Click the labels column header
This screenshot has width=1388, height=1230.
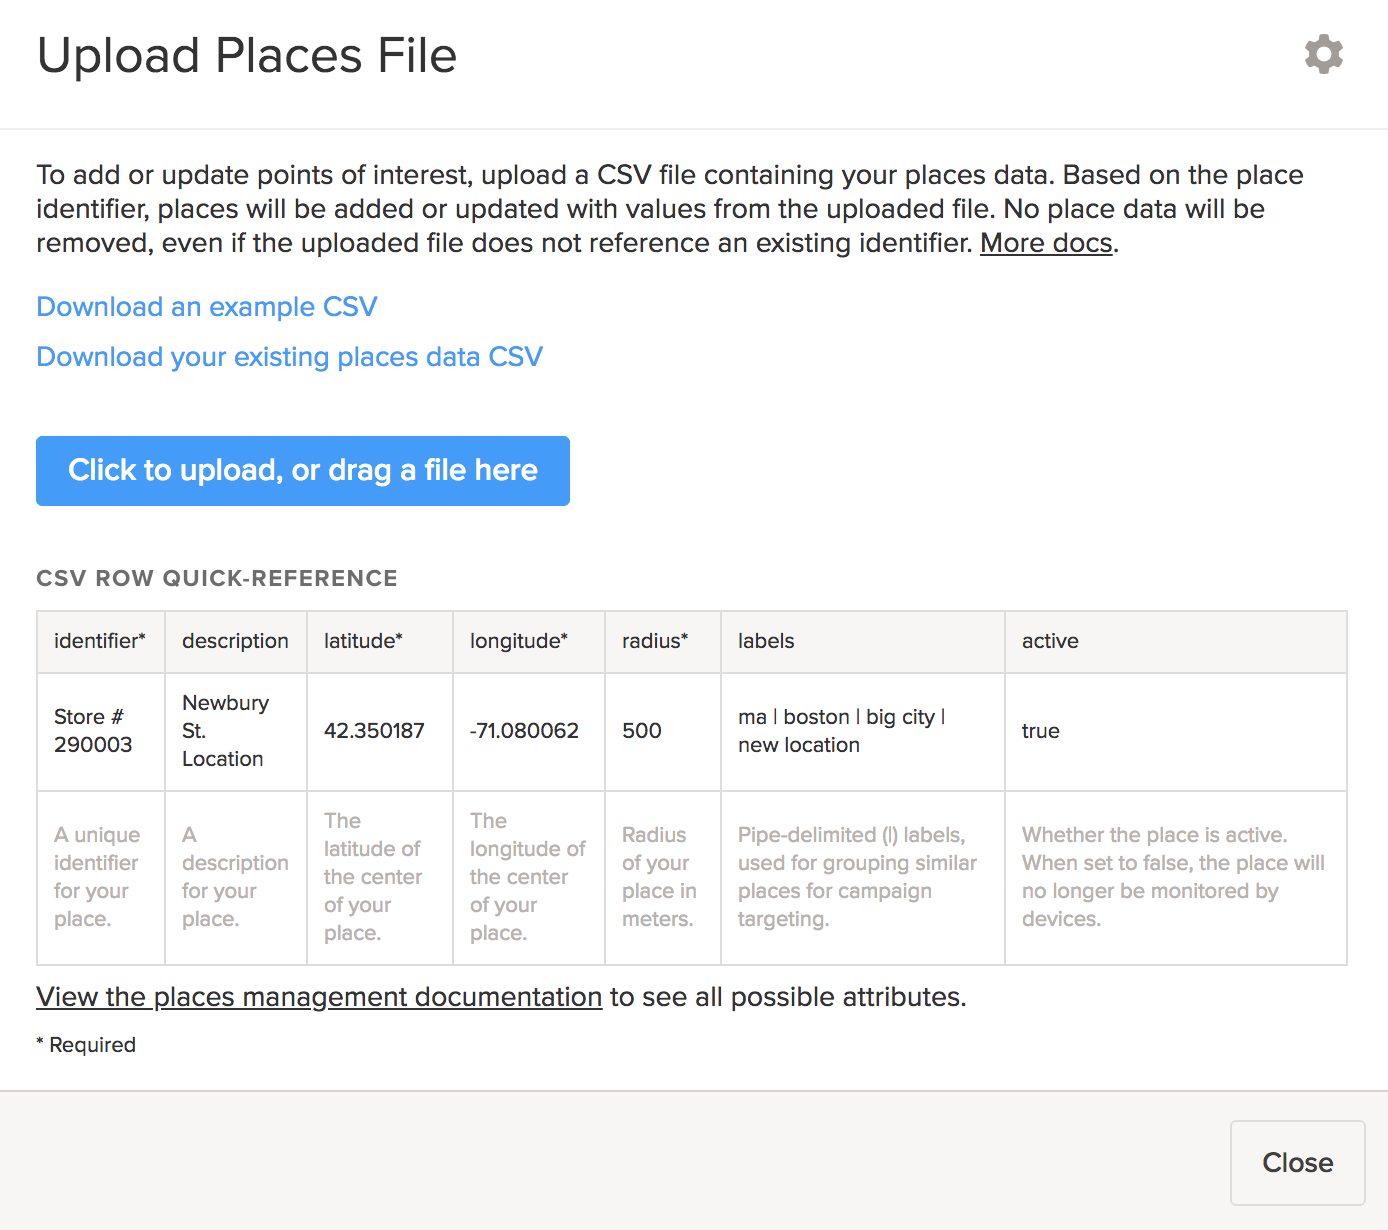click(766, 641)
